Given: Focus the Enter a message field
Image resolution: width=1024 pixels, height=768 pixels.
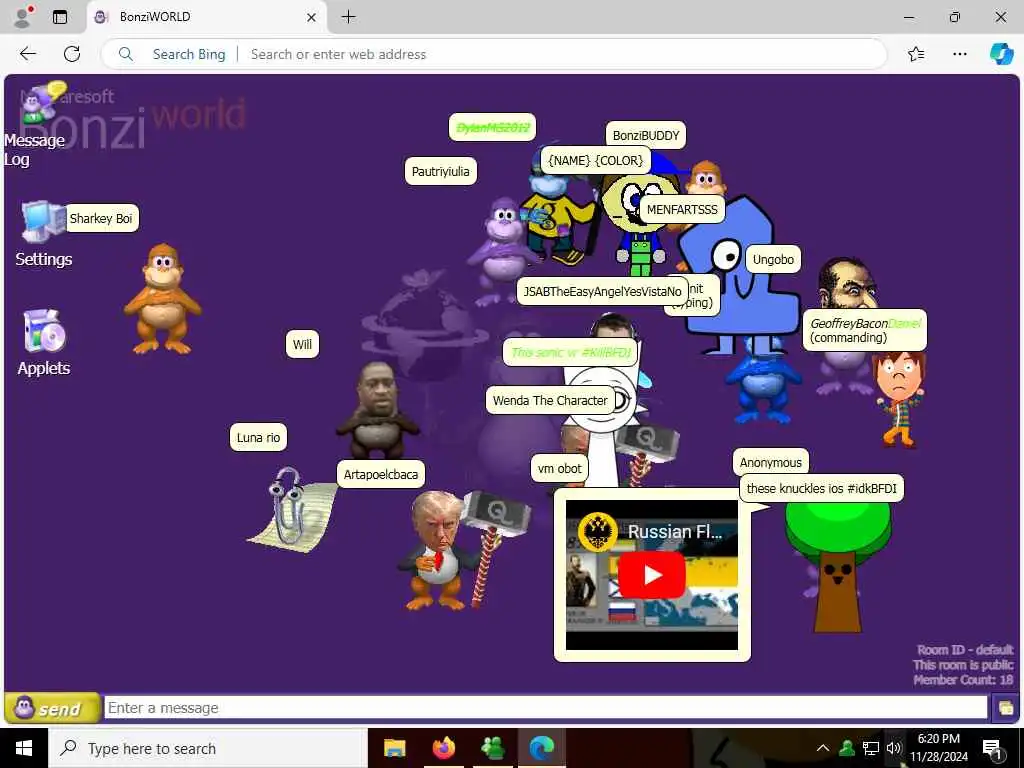Looking at the screenshot, I should 545,707.
